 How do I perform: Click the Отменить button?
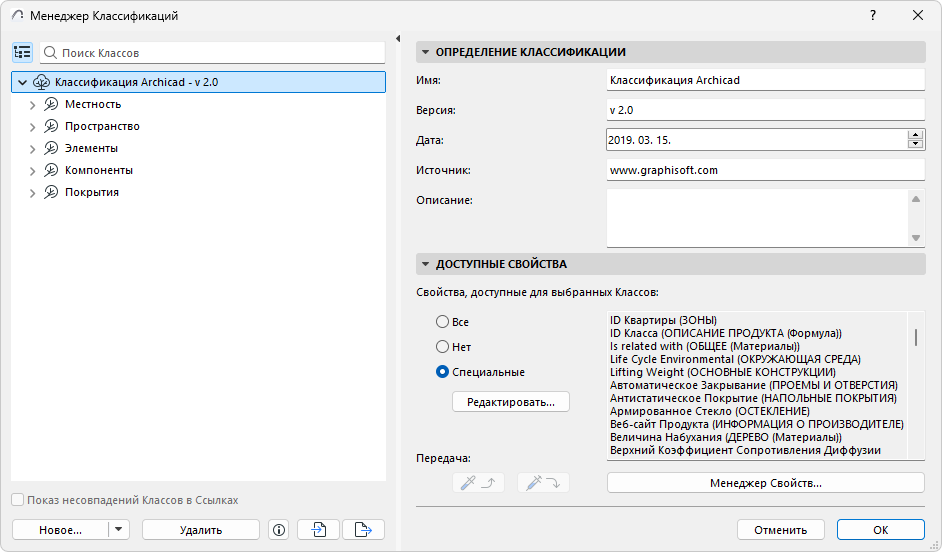point(780,530)
